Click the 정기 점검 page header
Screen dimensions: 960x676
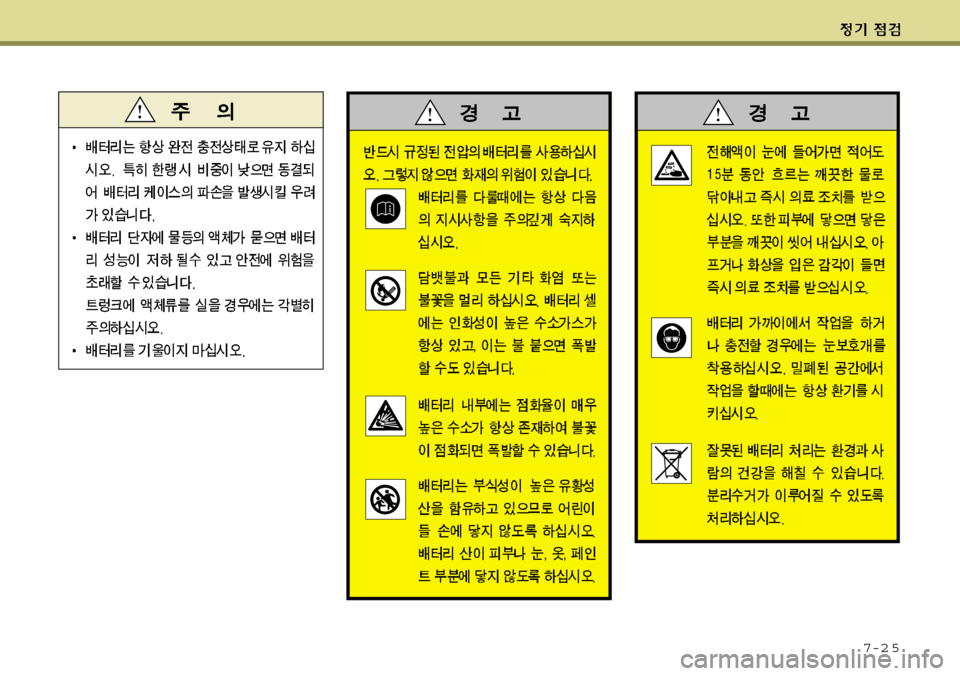pyautogui.click(x=870, y=29)
